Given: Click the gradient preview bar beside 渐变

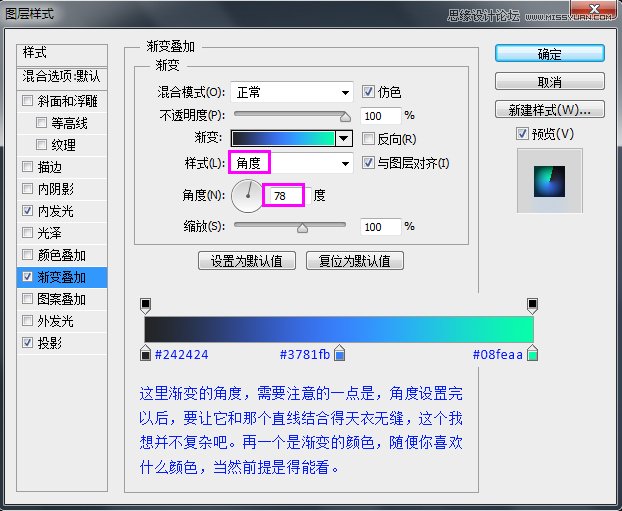Looking at the screenshot, I should [283, 138].
